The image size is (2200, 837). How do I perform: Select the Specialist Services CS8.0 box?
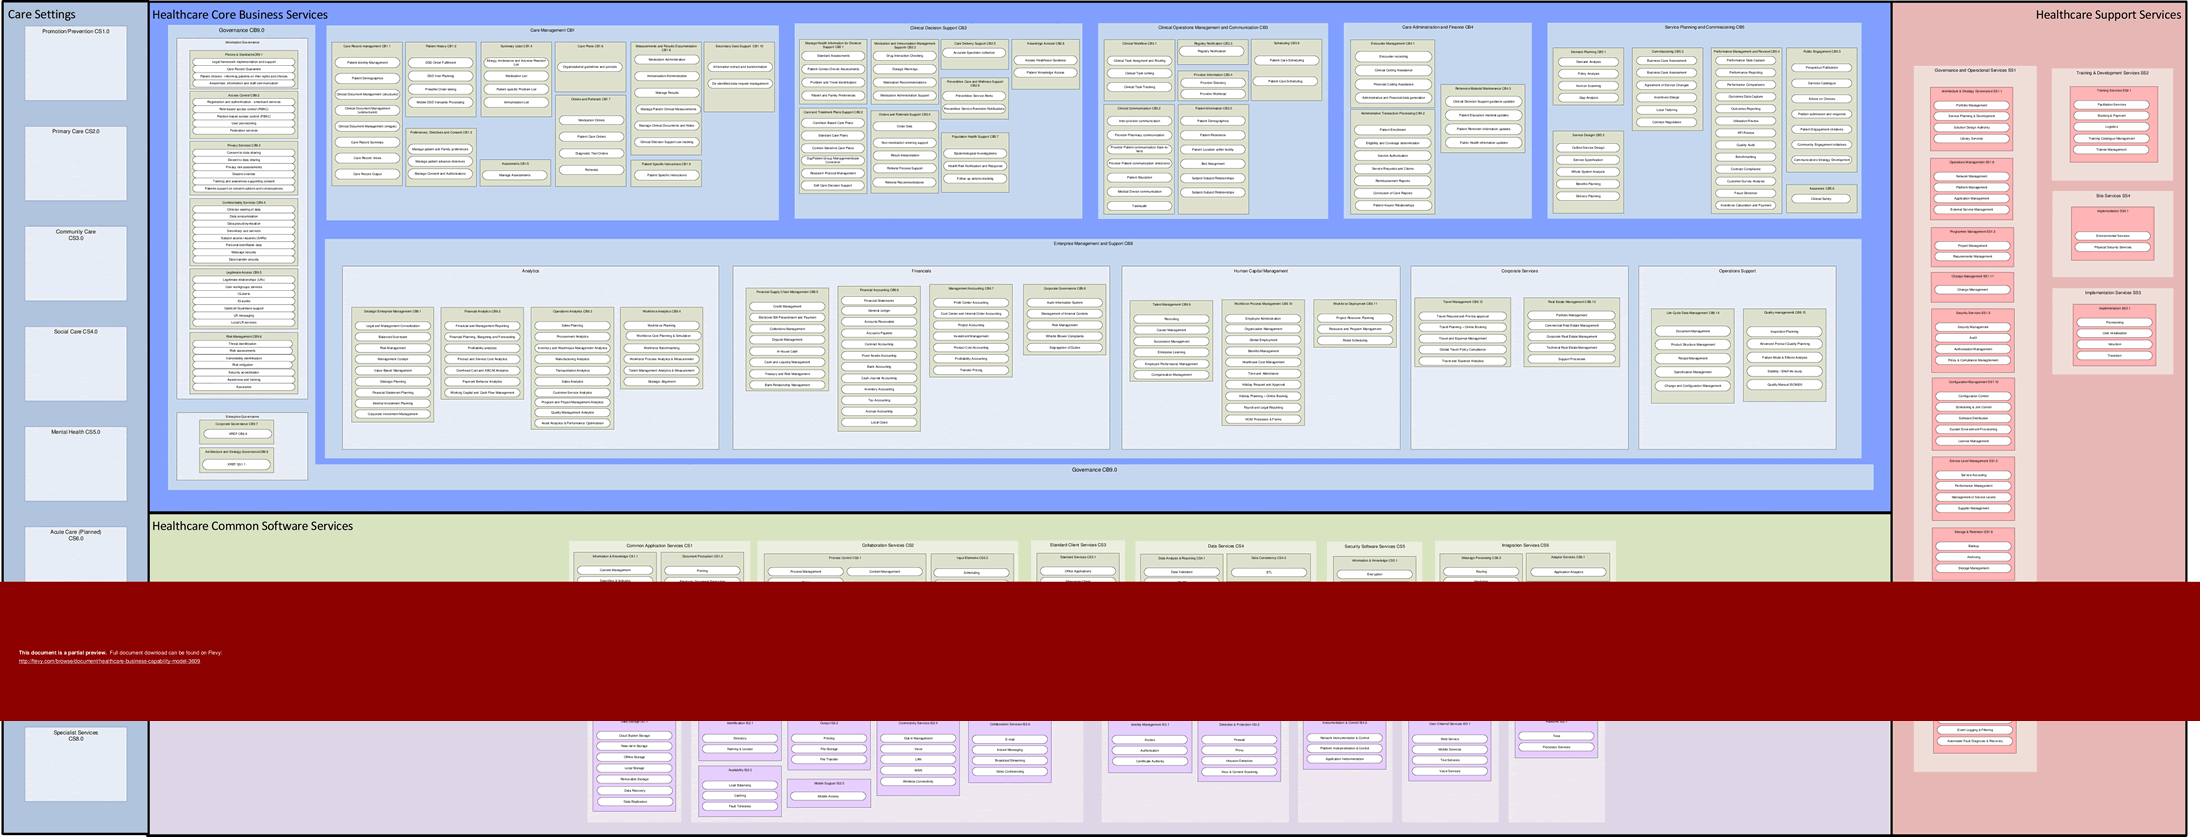pos(76,763)
